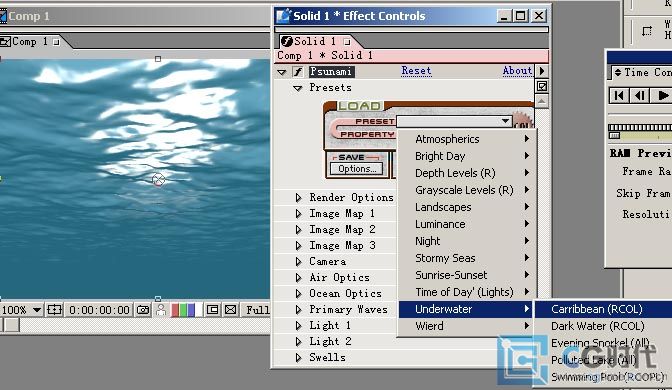This screenshot has width=672, height=390.
Task: Click the effect point crosshair in Comp viewer
Action: tap(159, 179)
